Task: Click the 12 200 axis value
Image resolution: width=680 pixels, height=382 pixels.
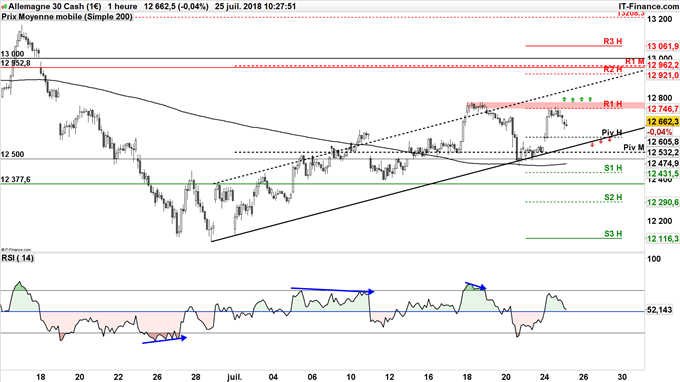Action: [660, 221]
